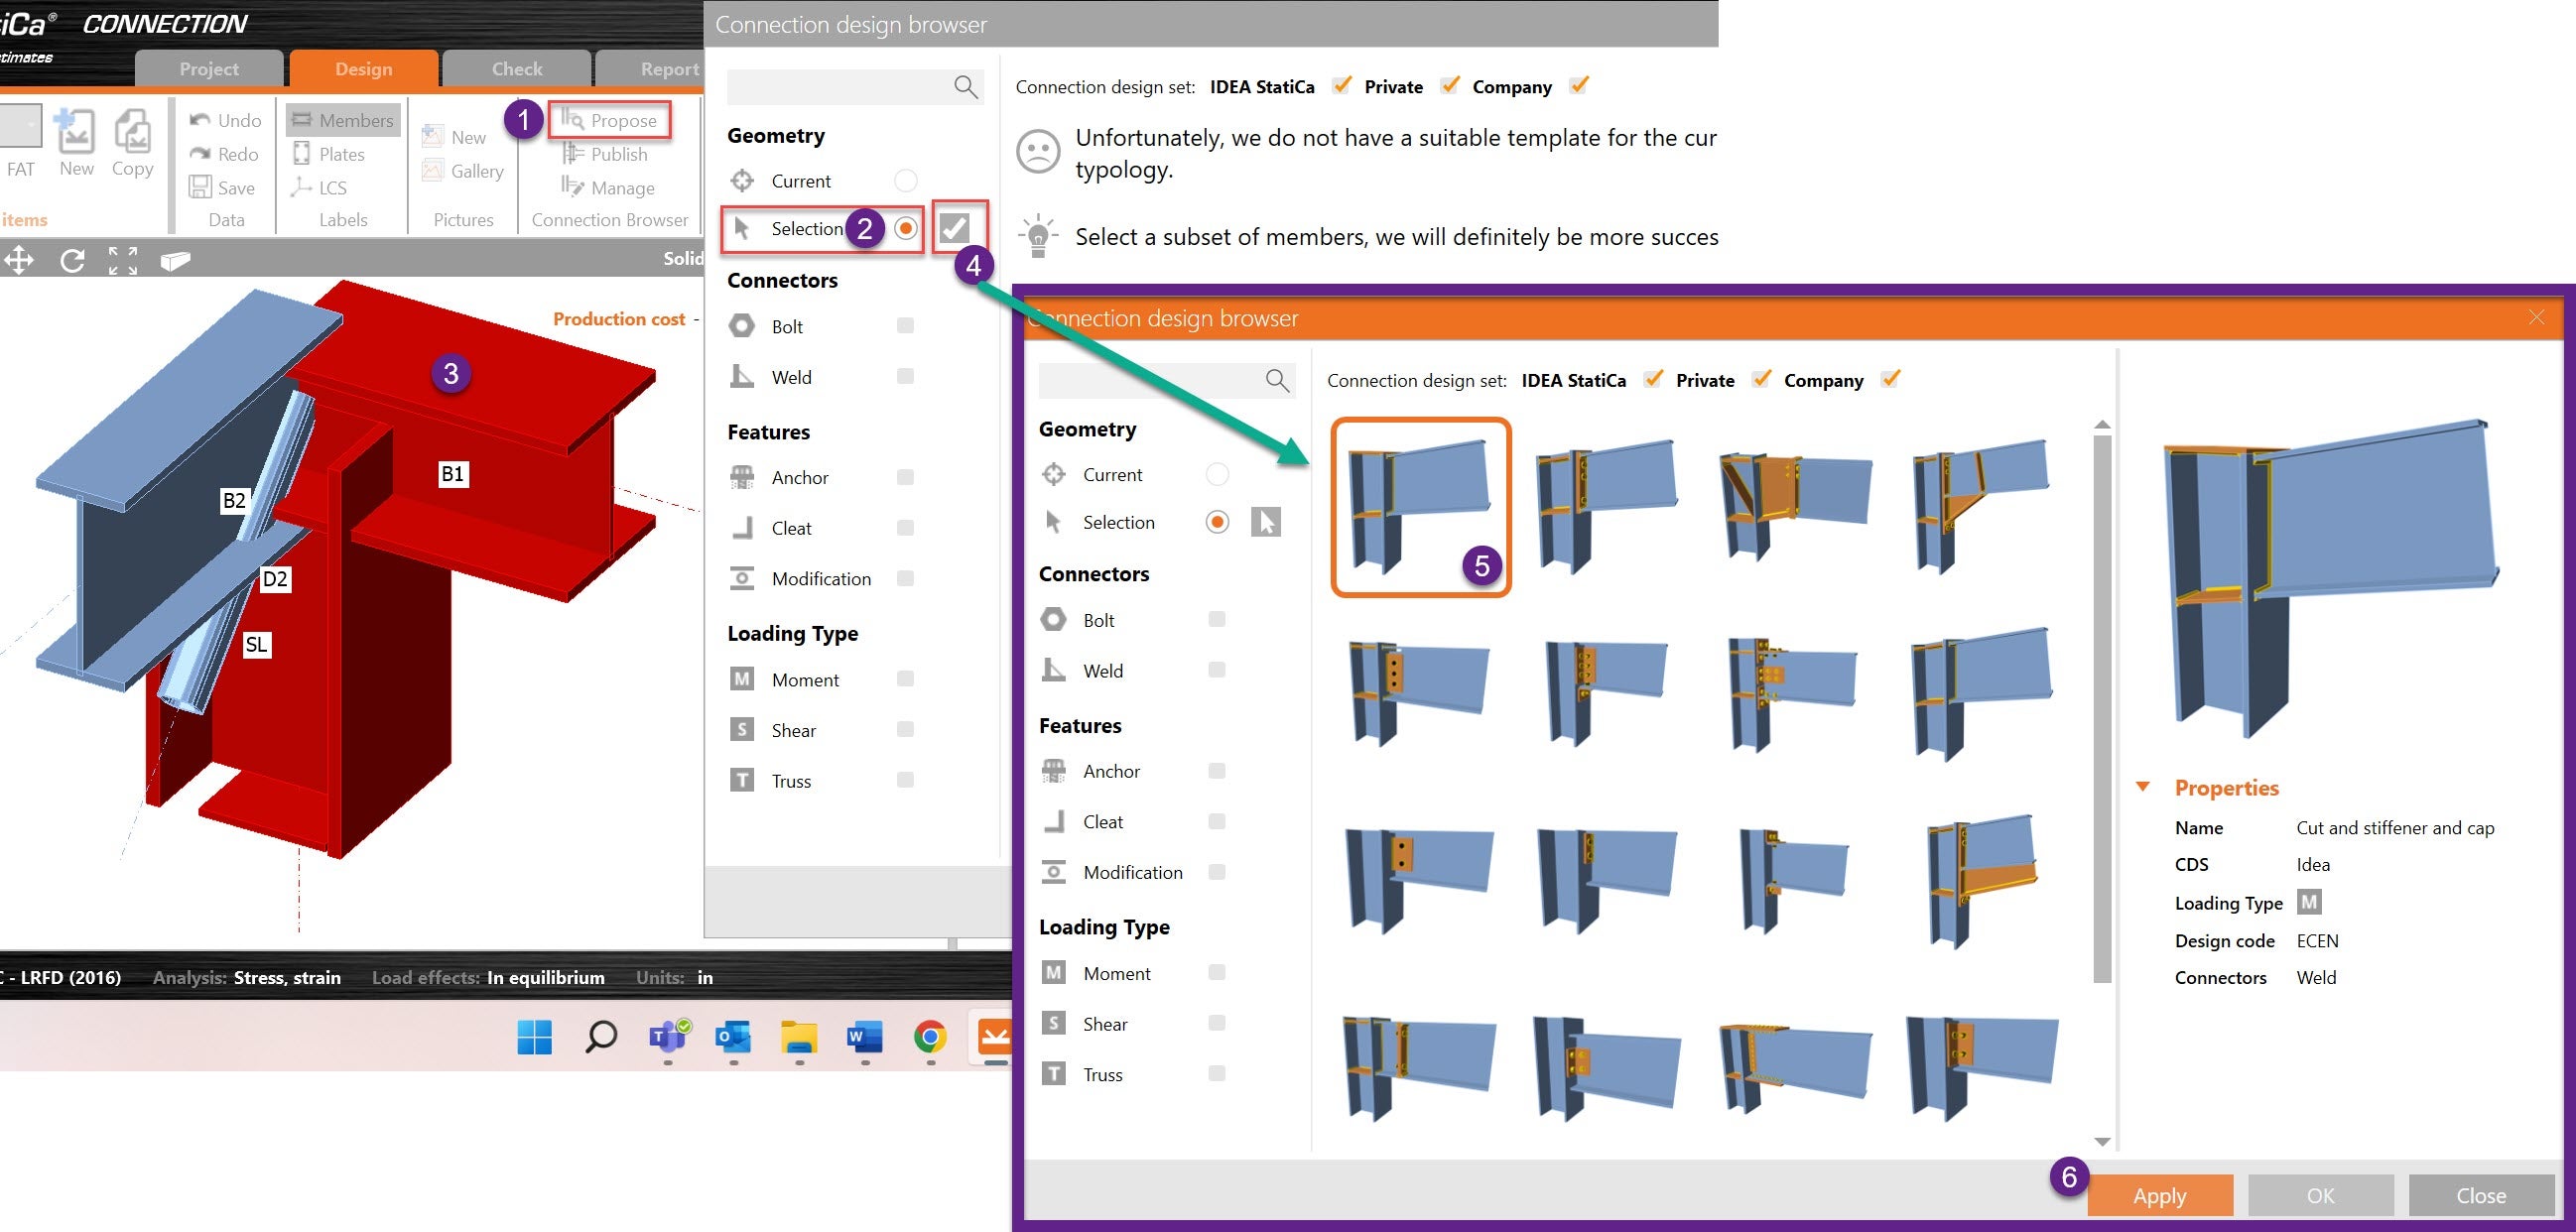Image resolution: width=2576 pixels, height=1232 pixels.
Task: Open Google Chrome from the taskbar
Action: [x=929, y=1037]
